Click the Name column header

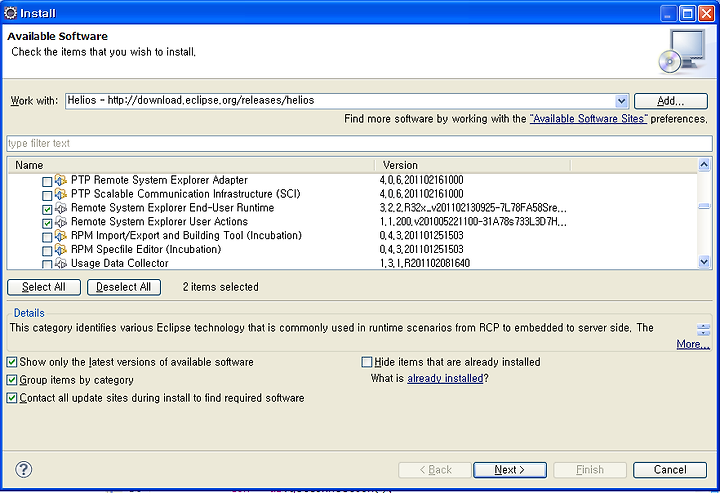[191, 165]
